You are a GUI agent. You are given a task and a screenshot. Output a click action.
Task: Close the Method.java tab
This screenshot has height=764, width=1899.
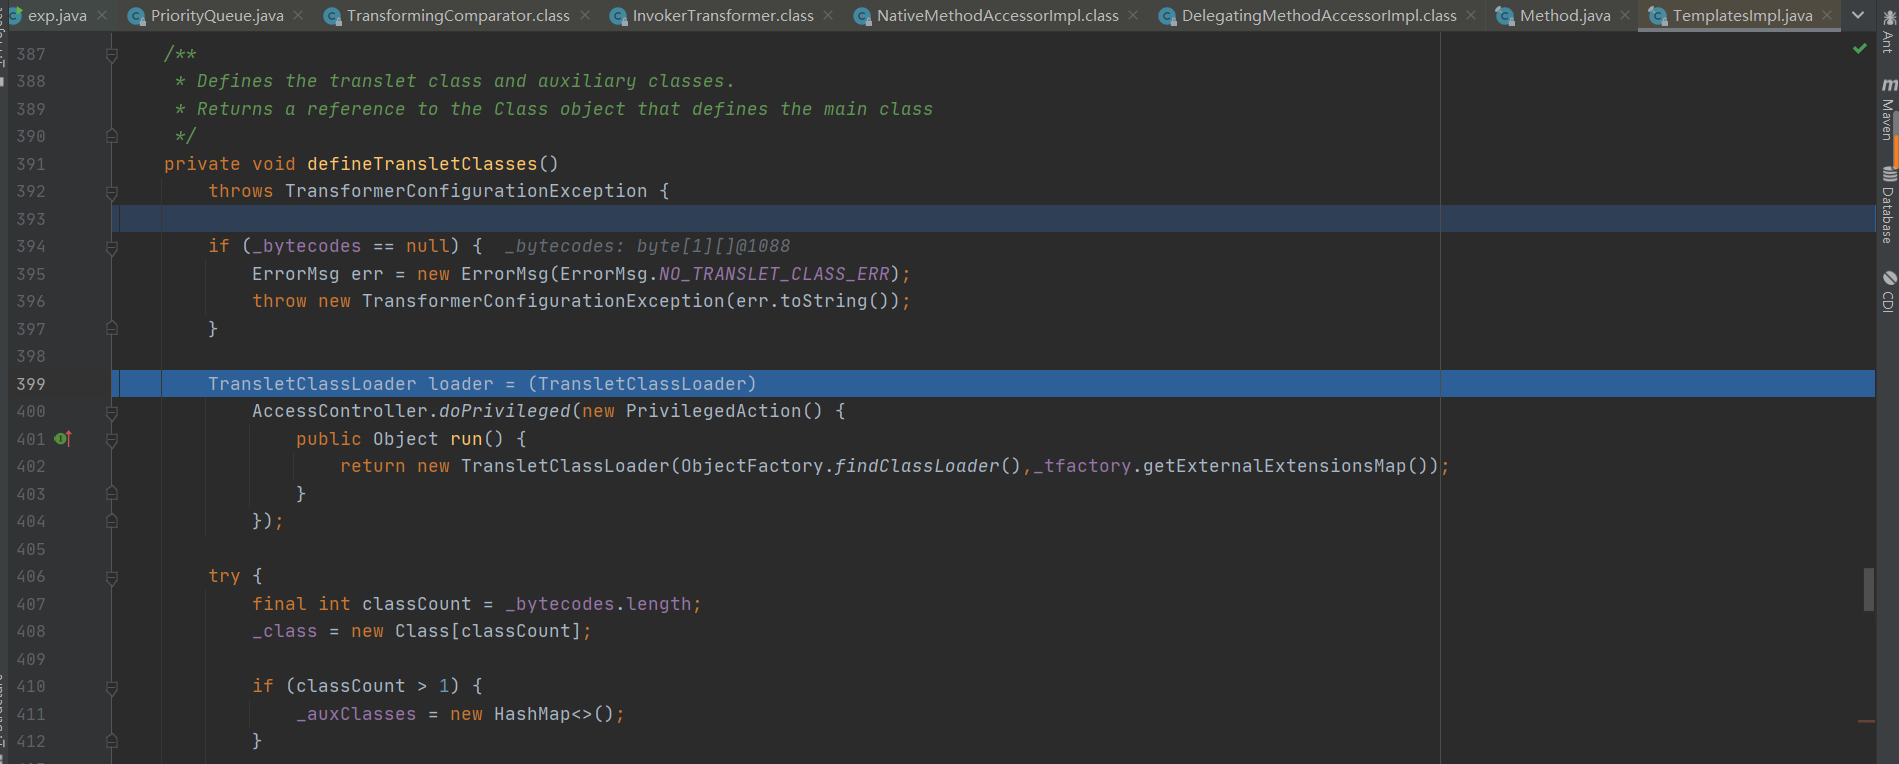(x=1625, y=16)
